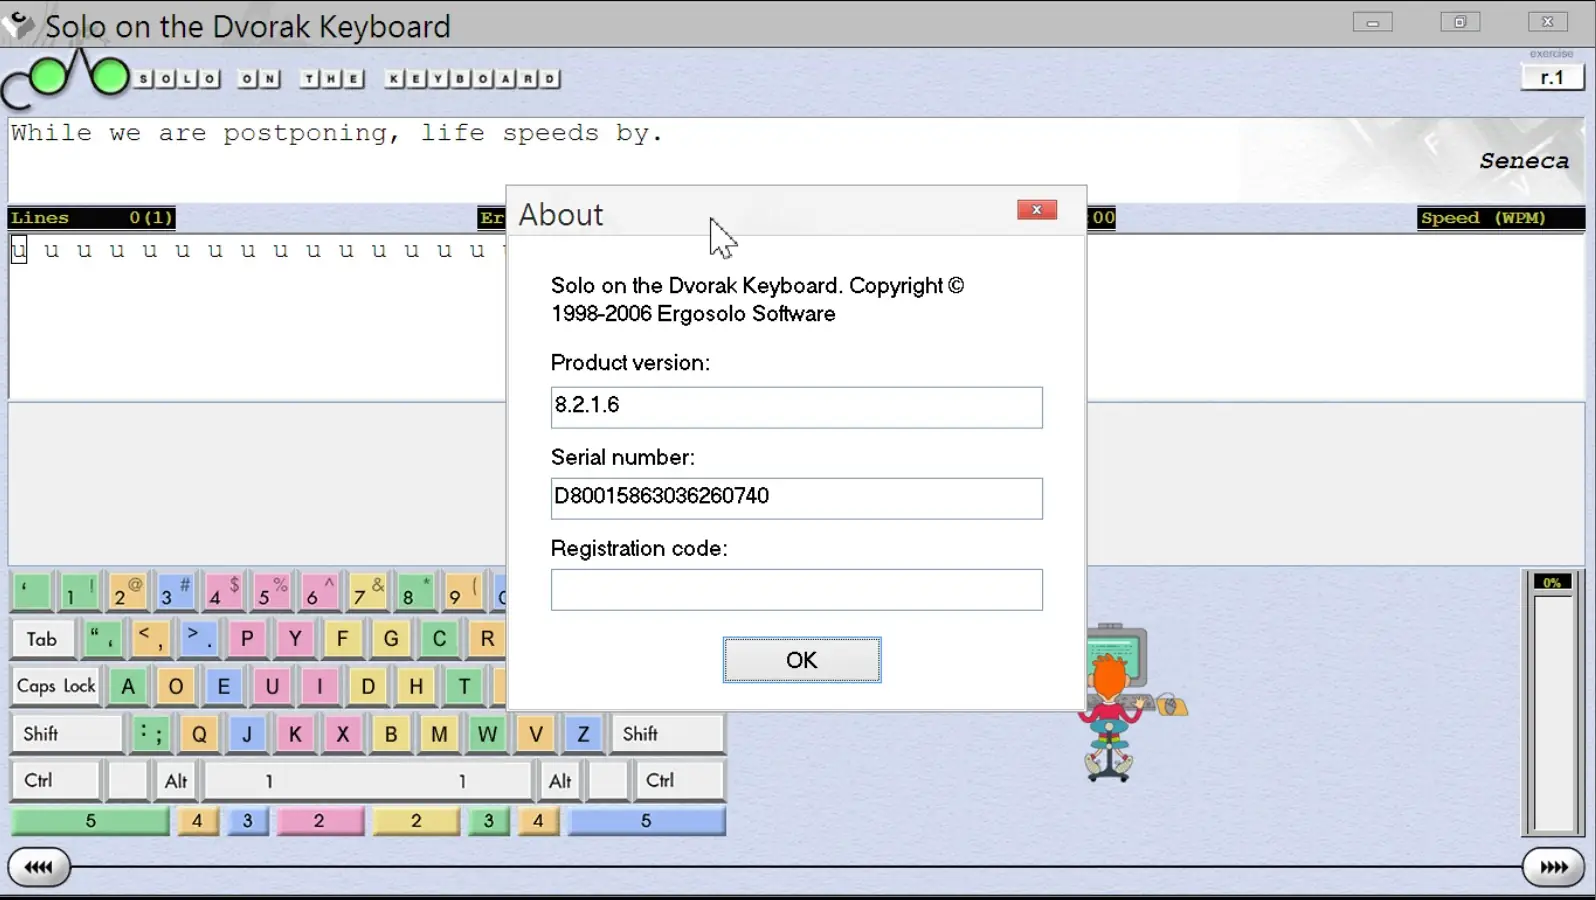
Task: Advance with the forward arrows button
Action: (1554, 867)
